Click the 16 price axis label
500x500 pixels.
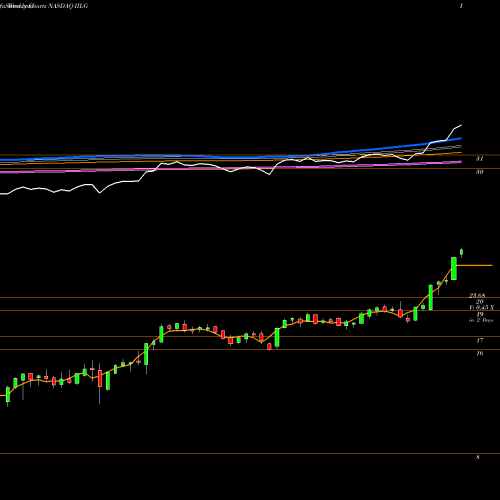point(479,353)
